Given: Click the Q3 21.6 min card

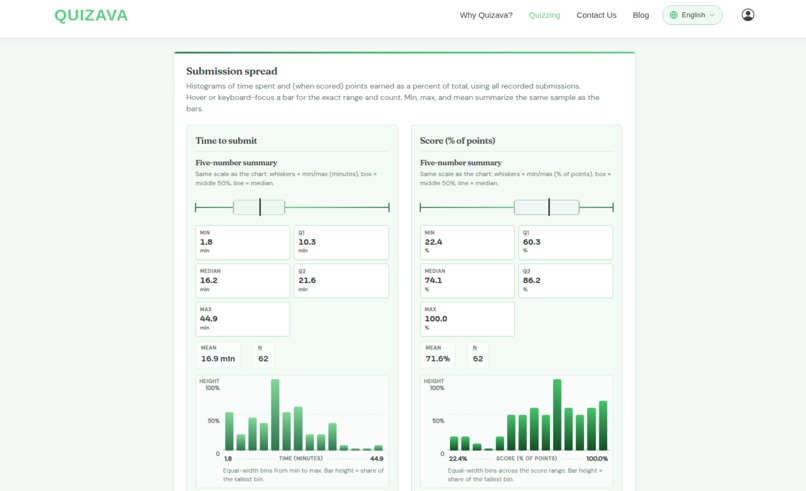Looking at the screenshot, I should (x=341, y=281).
